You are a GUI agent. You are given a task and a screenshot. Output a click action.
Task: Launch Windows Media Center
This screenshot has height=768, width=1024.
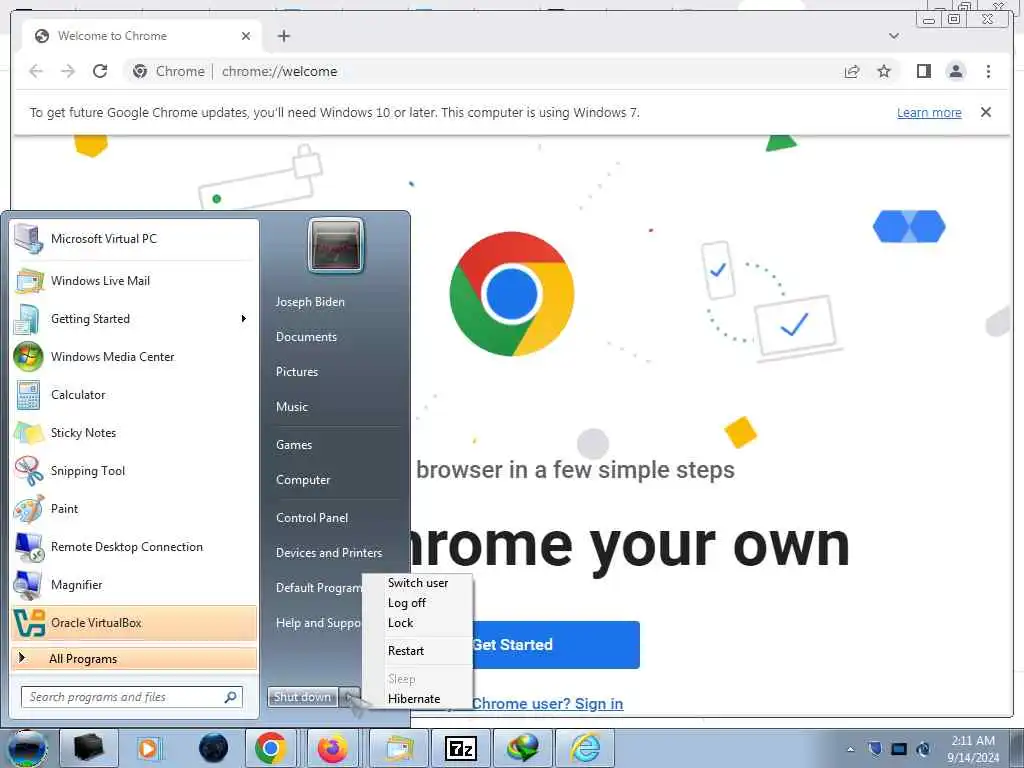(134, 357)
